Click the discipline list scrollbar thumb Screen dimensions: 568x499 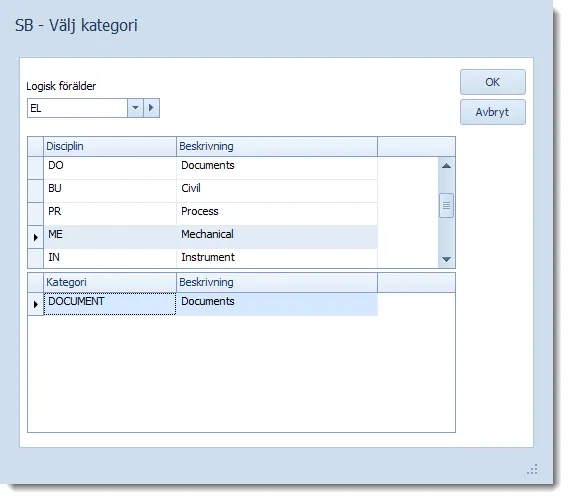[446, 205]
